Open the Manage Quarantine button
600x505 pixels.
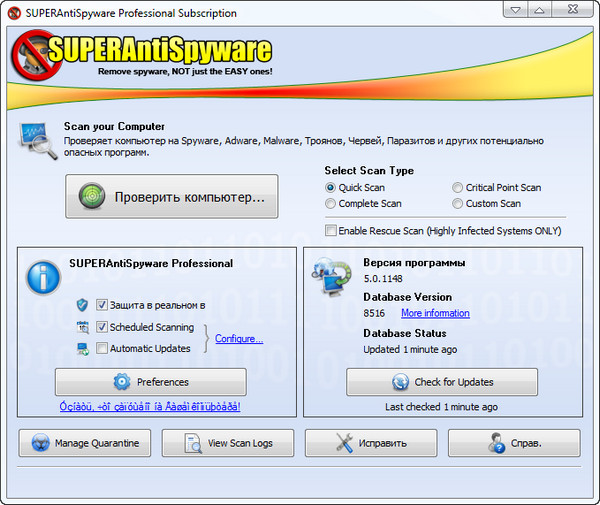point(86,443)
